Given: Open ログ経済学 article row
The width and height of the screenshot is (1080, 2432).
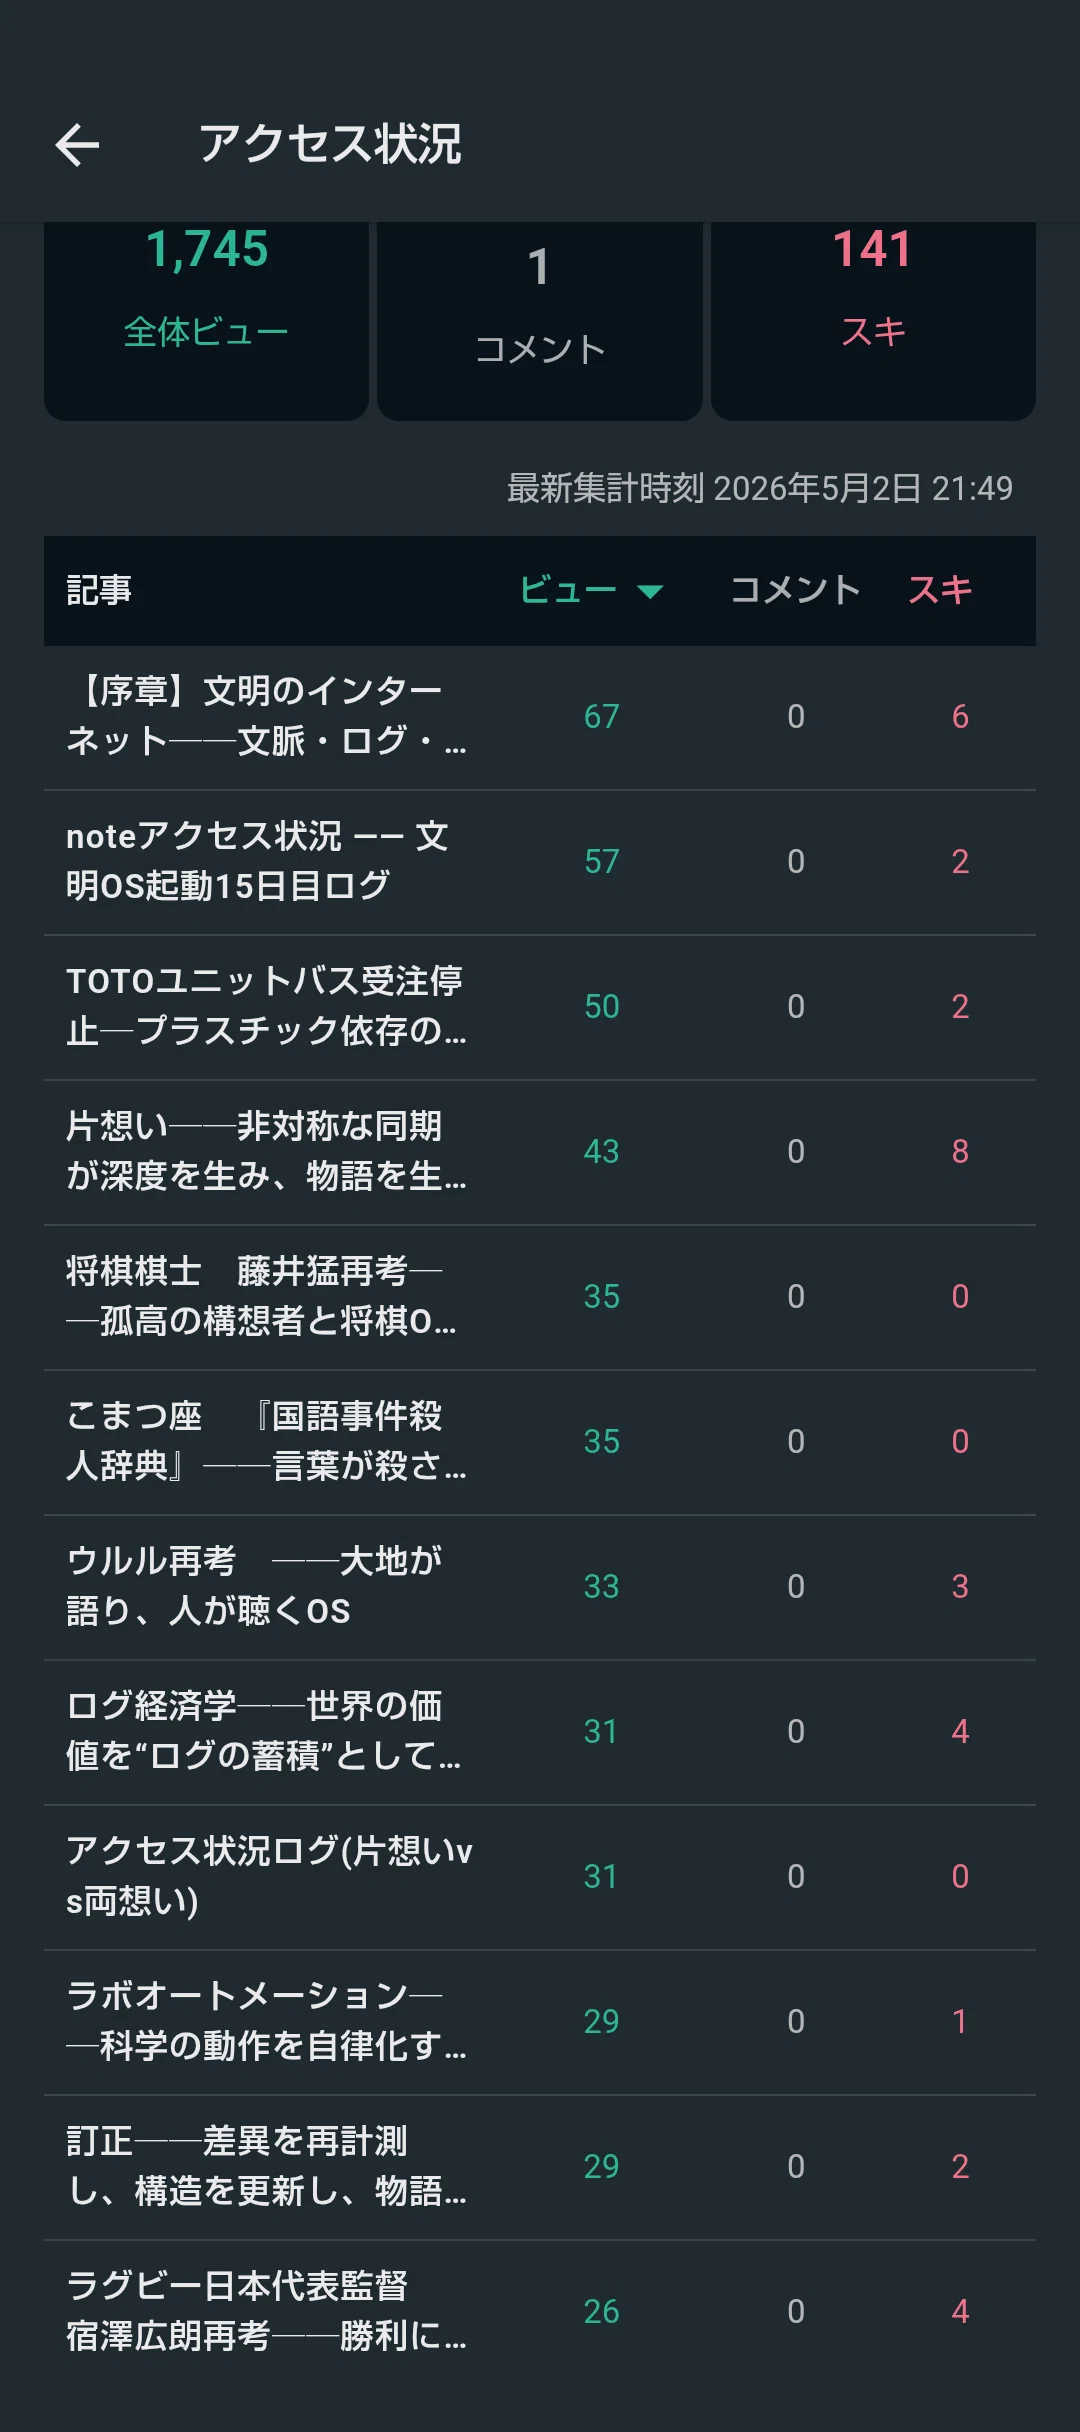Looking at the screenshot, I should (540, 1732).
